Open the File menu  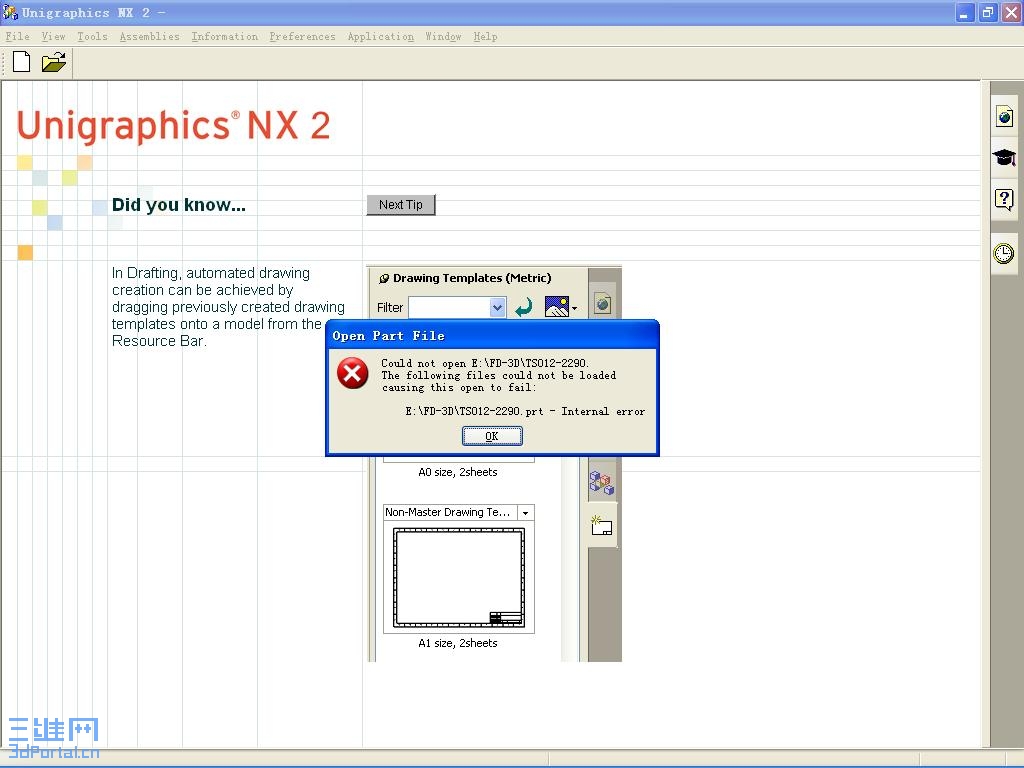click(18, 37)
